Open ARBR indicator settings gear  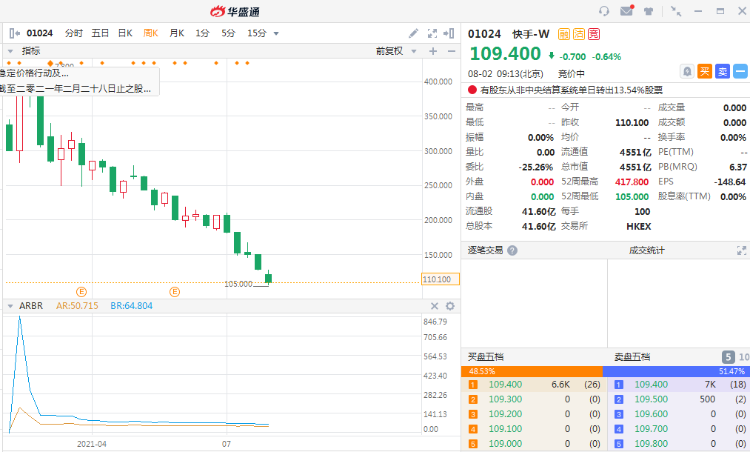[x=450, y=306]
